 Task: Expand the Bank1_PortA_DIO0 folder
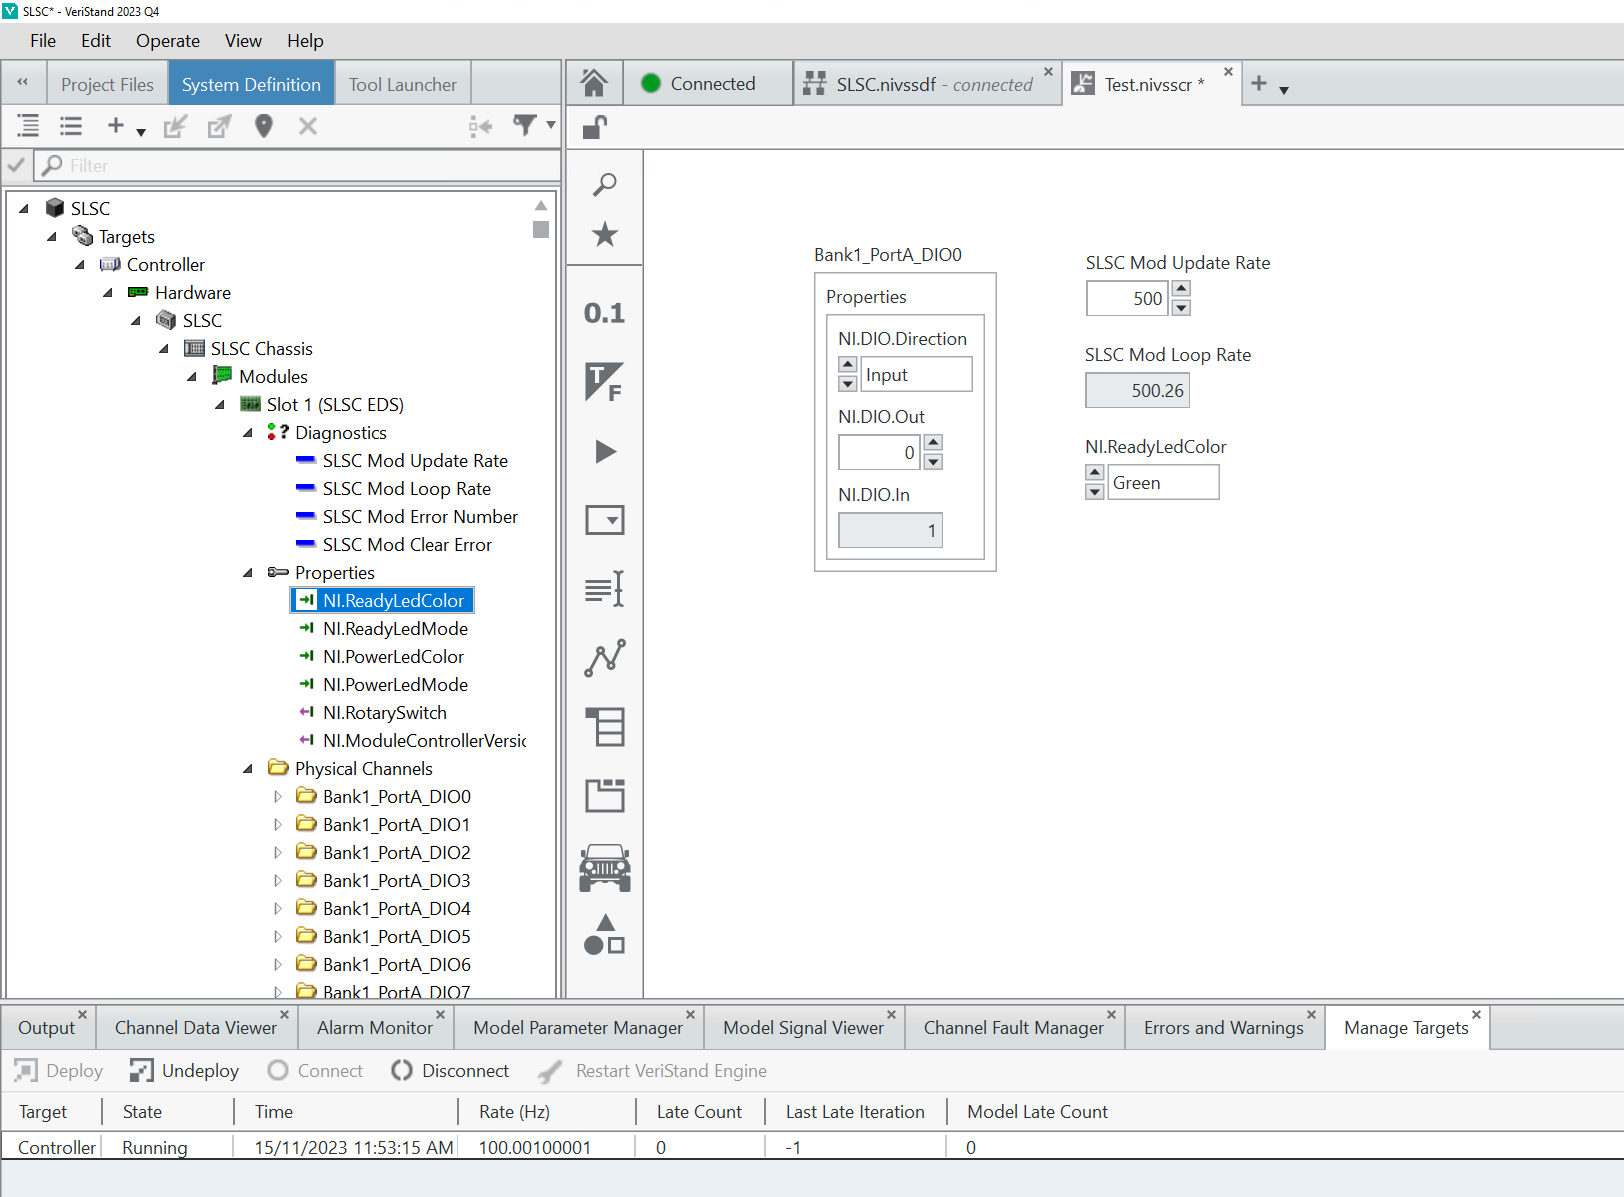(278, 797)
